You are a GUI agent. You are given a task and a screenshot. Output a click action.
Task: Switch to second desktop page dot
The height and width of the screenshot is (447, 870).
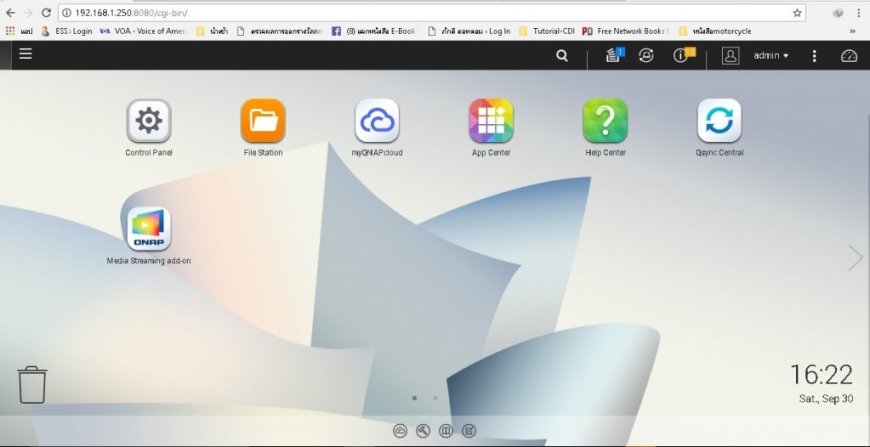[435, 398]
